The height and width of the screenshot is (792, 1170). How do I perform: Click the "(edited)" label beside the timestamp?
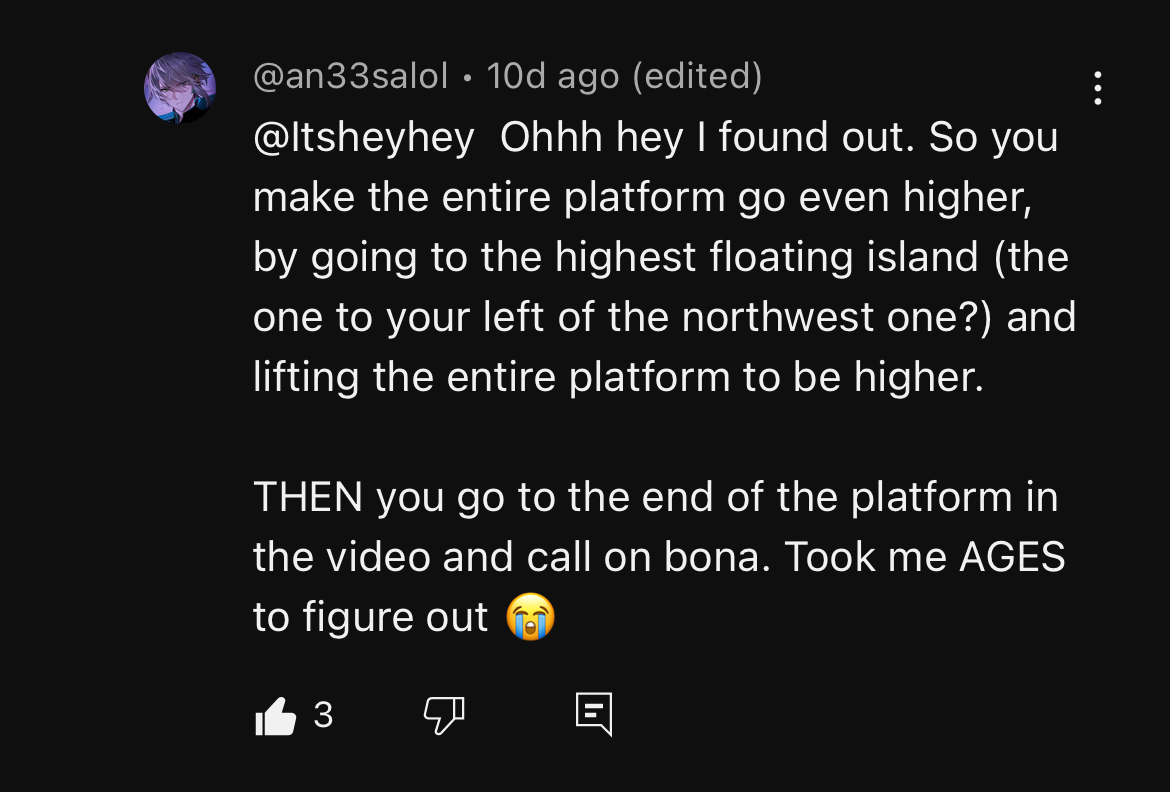(698, 76)
